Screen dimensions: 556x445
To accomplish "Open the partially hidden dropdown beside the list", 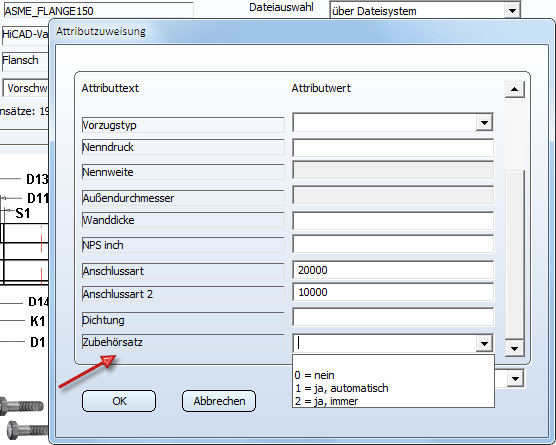I will pos(515,379).
